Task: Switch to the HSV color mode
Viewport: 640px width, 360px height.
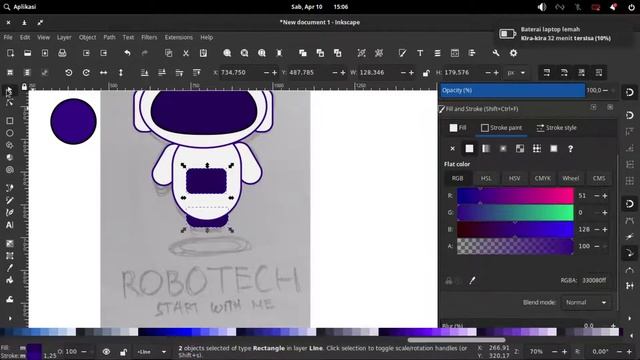Action: point(514,178)
